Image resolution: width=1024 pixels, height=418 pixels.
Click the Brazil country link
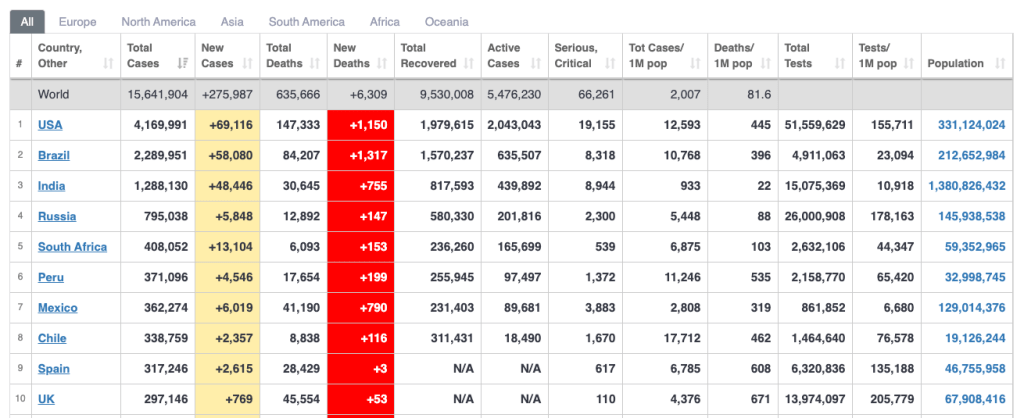click(x=53, y=155)
